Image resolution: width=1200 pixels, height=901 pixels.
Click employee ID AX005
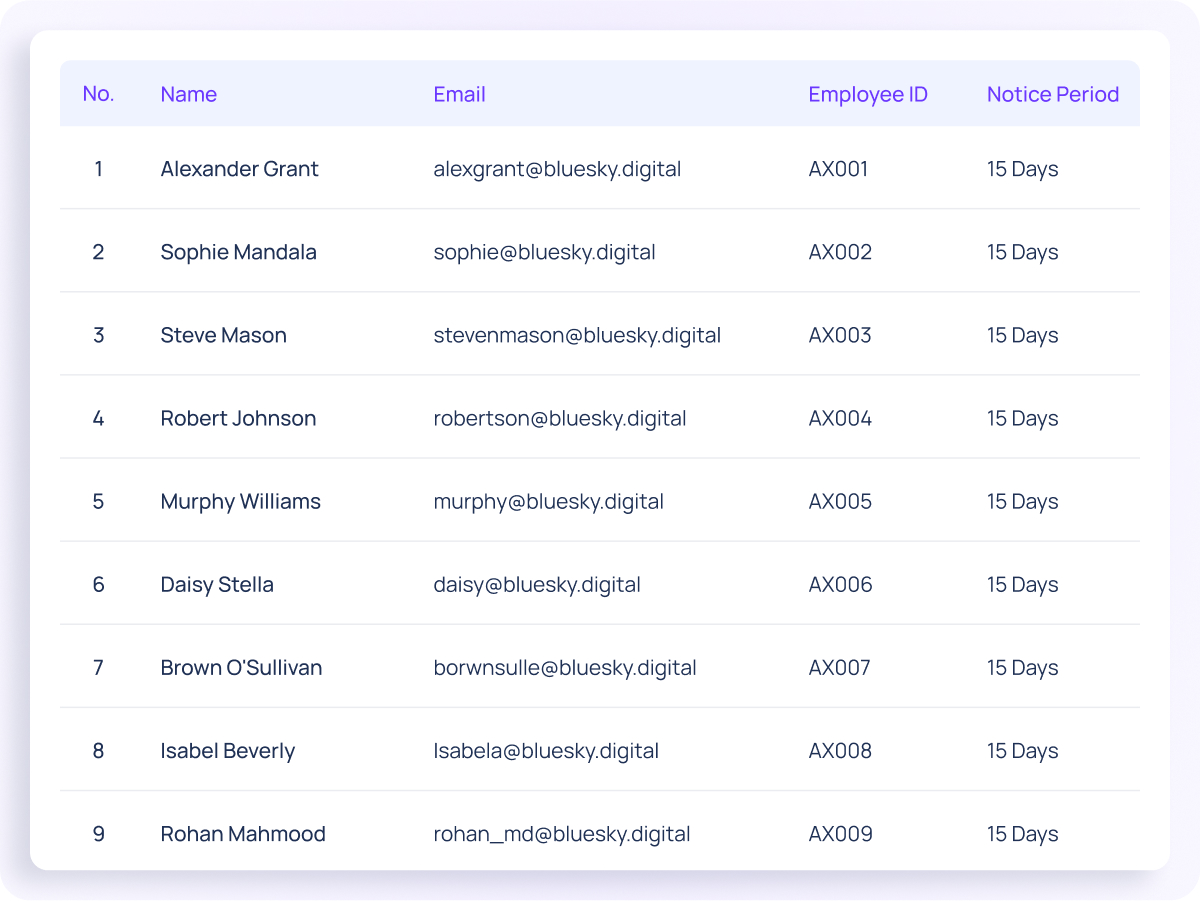(x=840, y=501)
